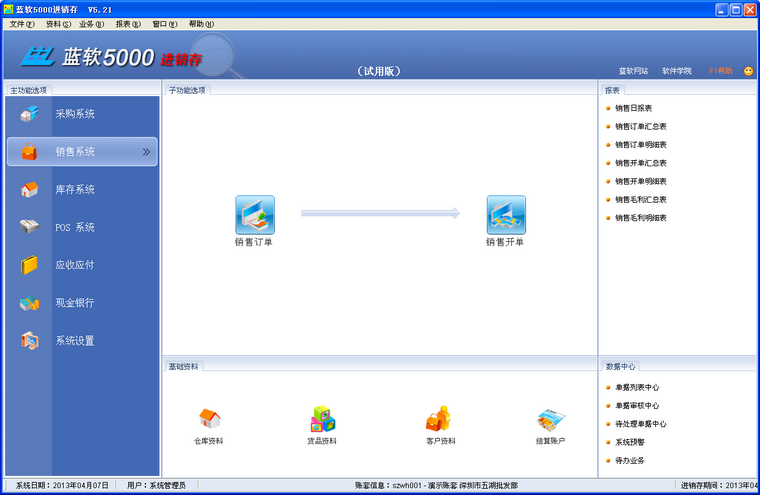Select the 数据中心 tab
760x495 pixels.
pos(620,367)
